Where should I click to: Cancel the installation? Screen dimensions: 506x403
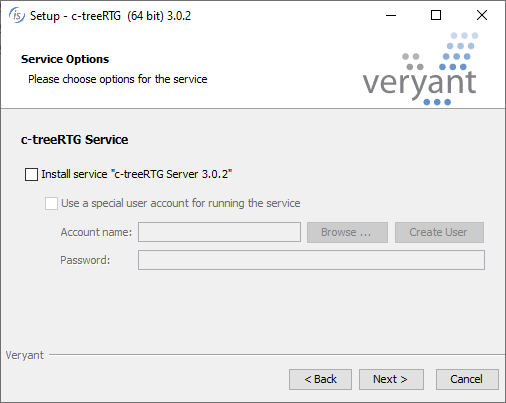467,379
